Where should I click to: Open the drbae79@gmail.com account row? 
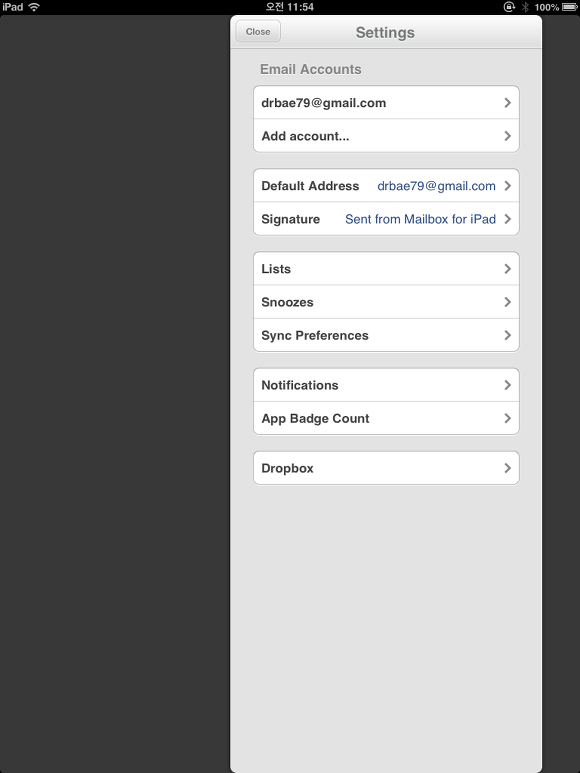[x=386, y=103]
